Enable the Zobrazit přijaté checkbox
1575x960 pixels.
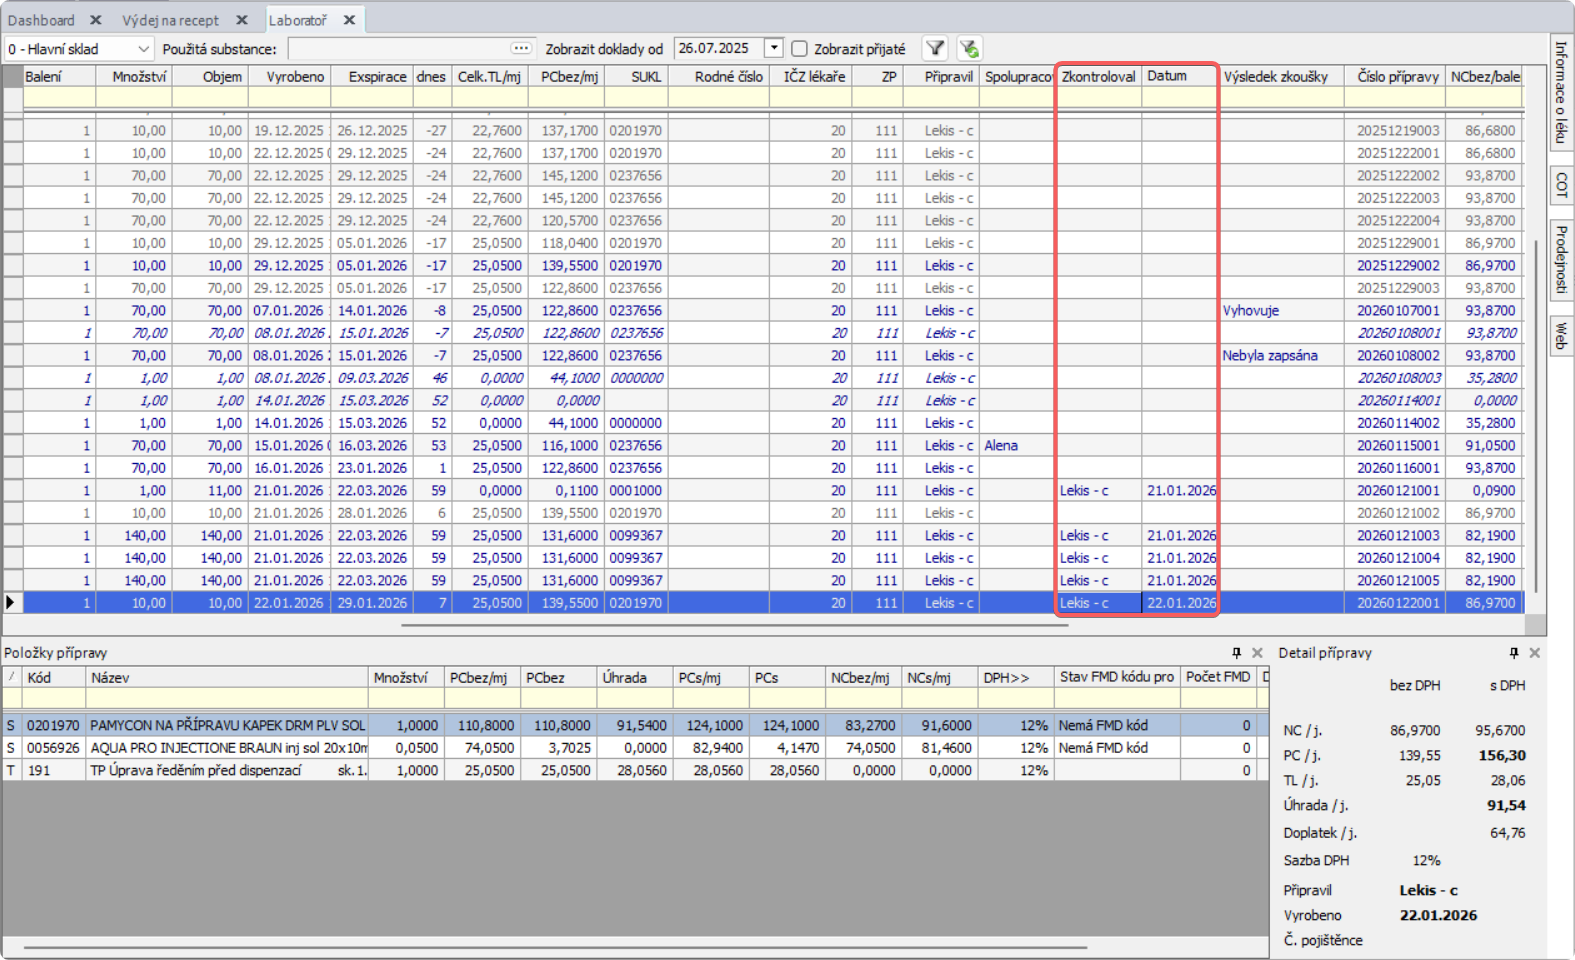click(x=800, y=49)
